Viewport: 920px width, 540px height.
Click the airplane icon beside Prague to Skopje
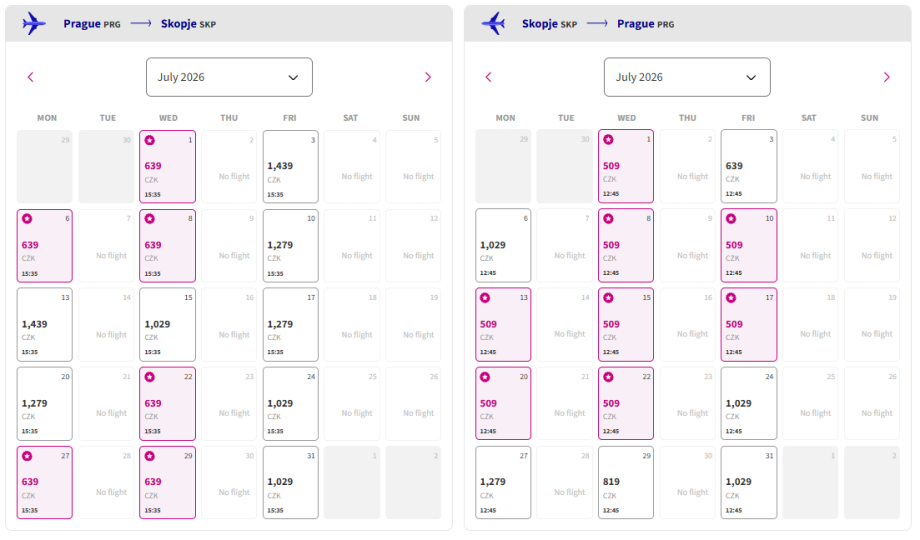click(34, 23)
